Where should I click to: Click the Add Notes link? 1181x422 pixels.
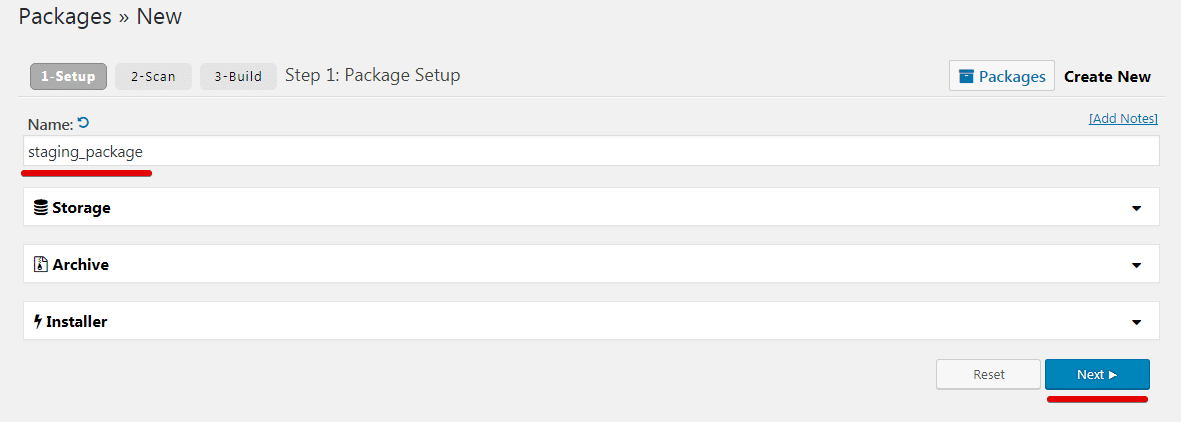coord(1123,119)
